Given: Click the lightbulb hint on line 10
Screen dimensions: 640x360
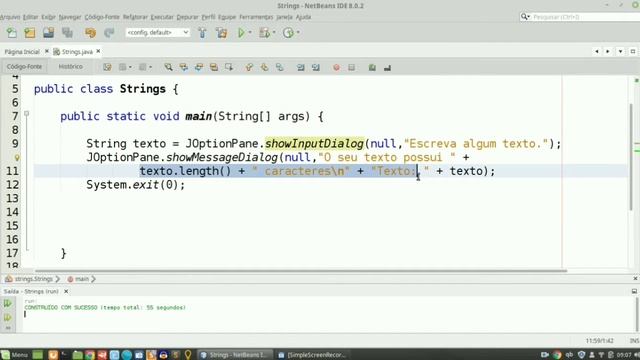Looking at the screenshot, I should tap(17, 158).
